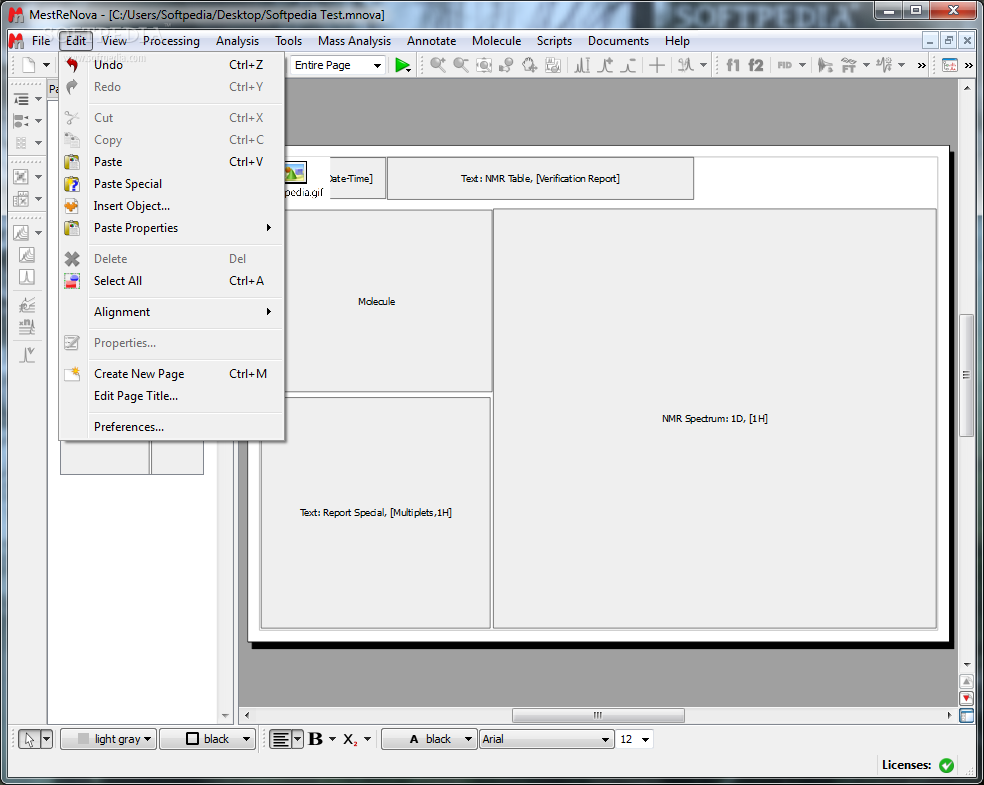
Task: Click the horizontal scrollbar thumb
Action: 598,715
